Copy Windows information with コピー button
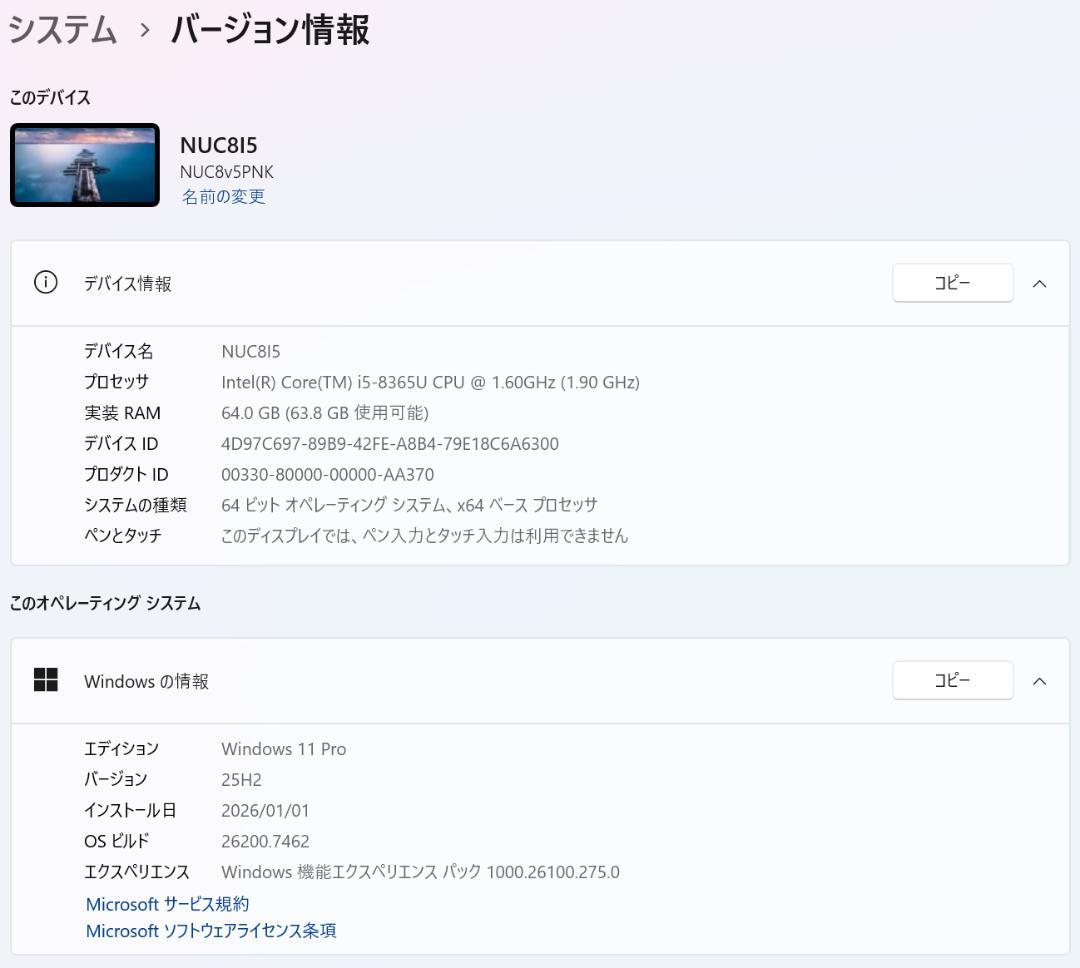 pyautogui.click(x=951, y=680)
